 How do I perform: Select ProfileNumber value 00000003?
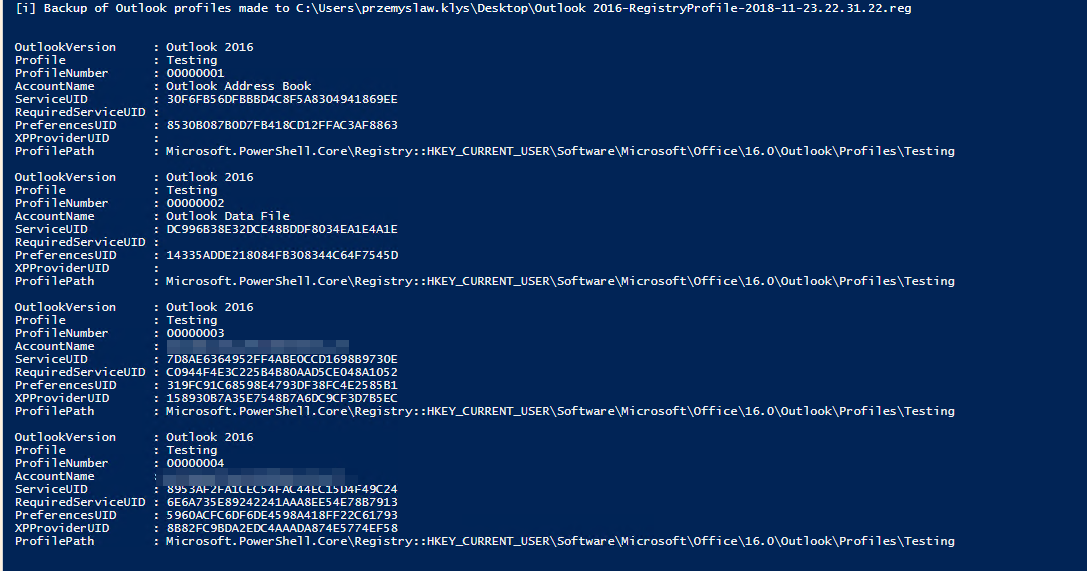195,333
